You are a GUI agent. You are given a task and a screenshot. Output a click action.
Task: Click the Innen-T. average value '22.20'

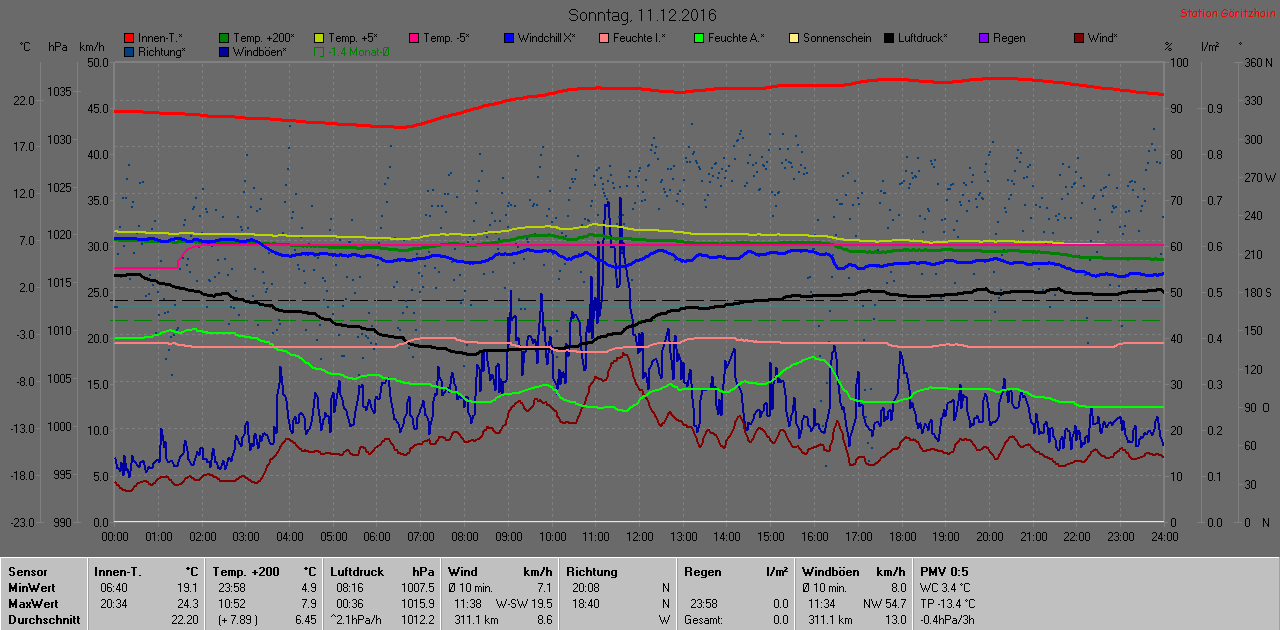point(185,620)
